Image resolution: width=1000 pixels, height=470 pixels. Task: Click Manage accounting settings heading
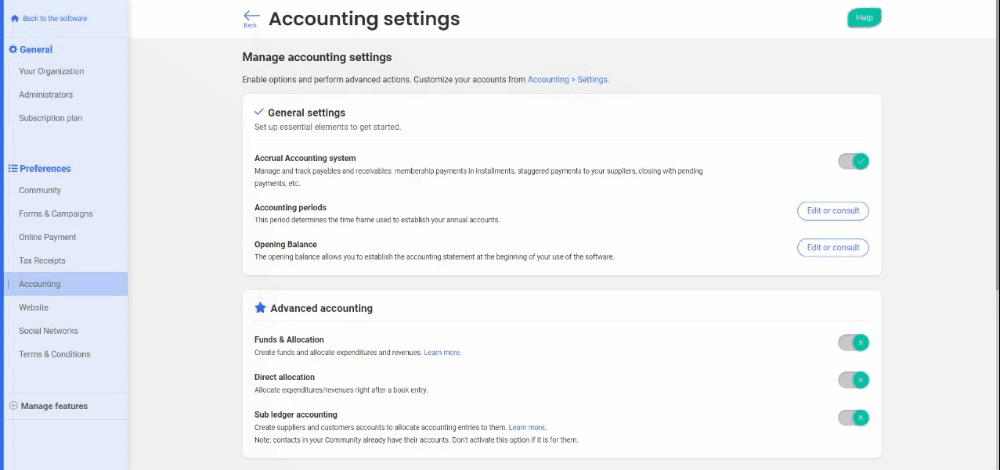317,57
